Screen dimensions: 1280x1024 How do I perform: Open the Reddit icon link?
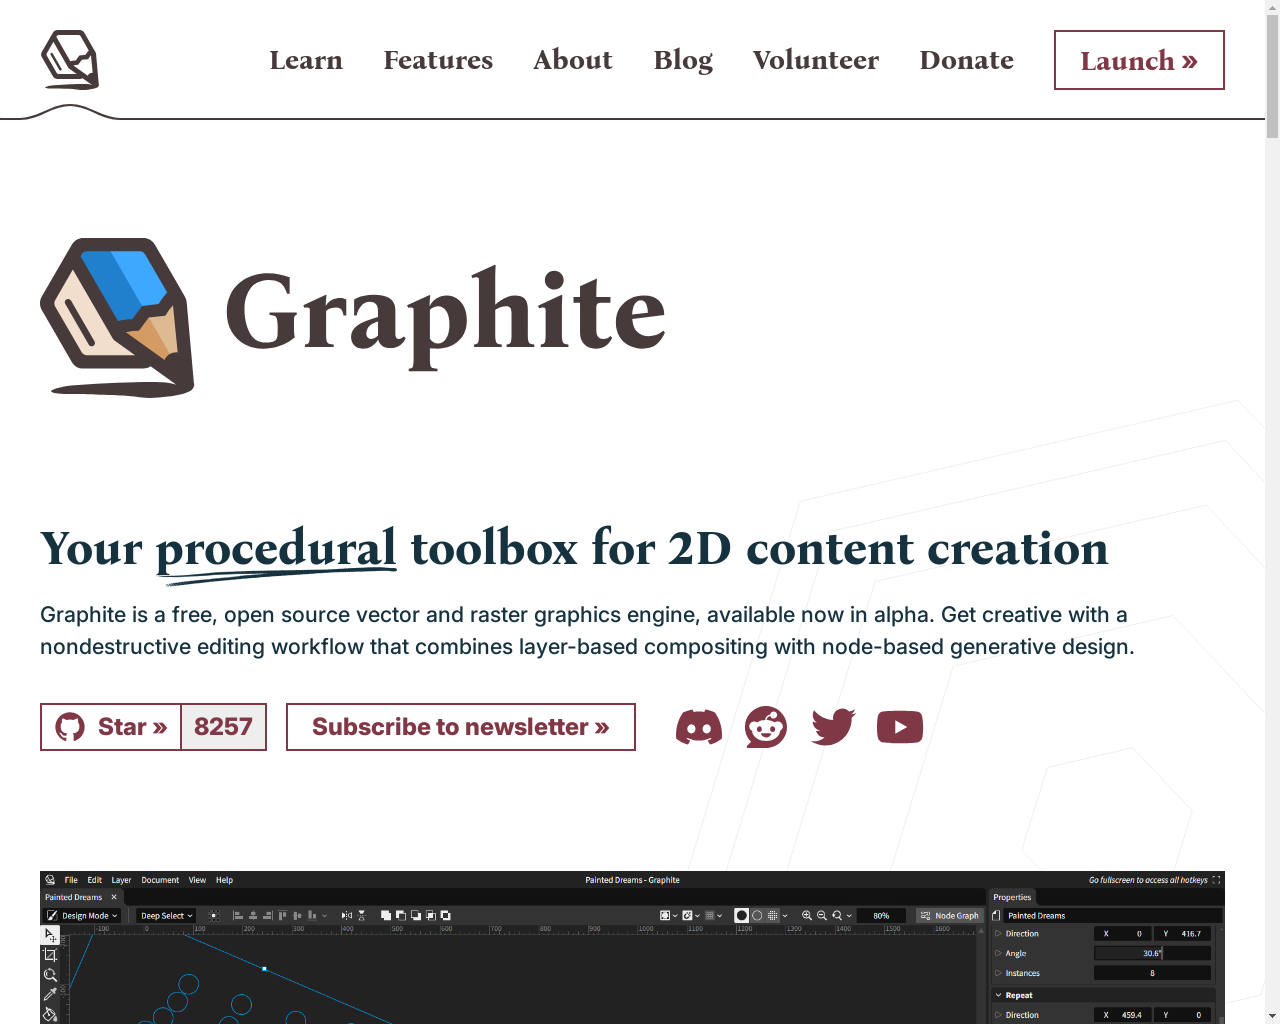766,727
